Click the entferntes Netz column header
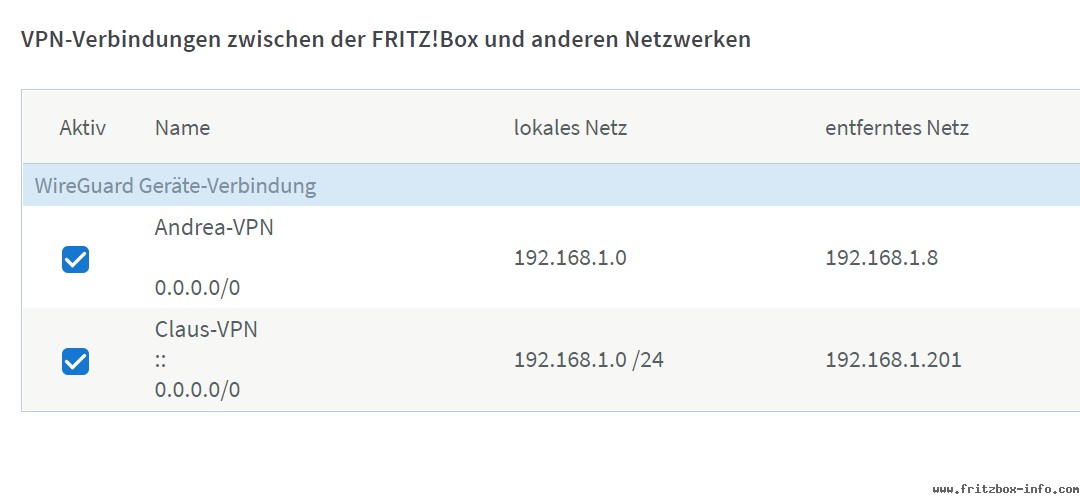 pos(897,127)
